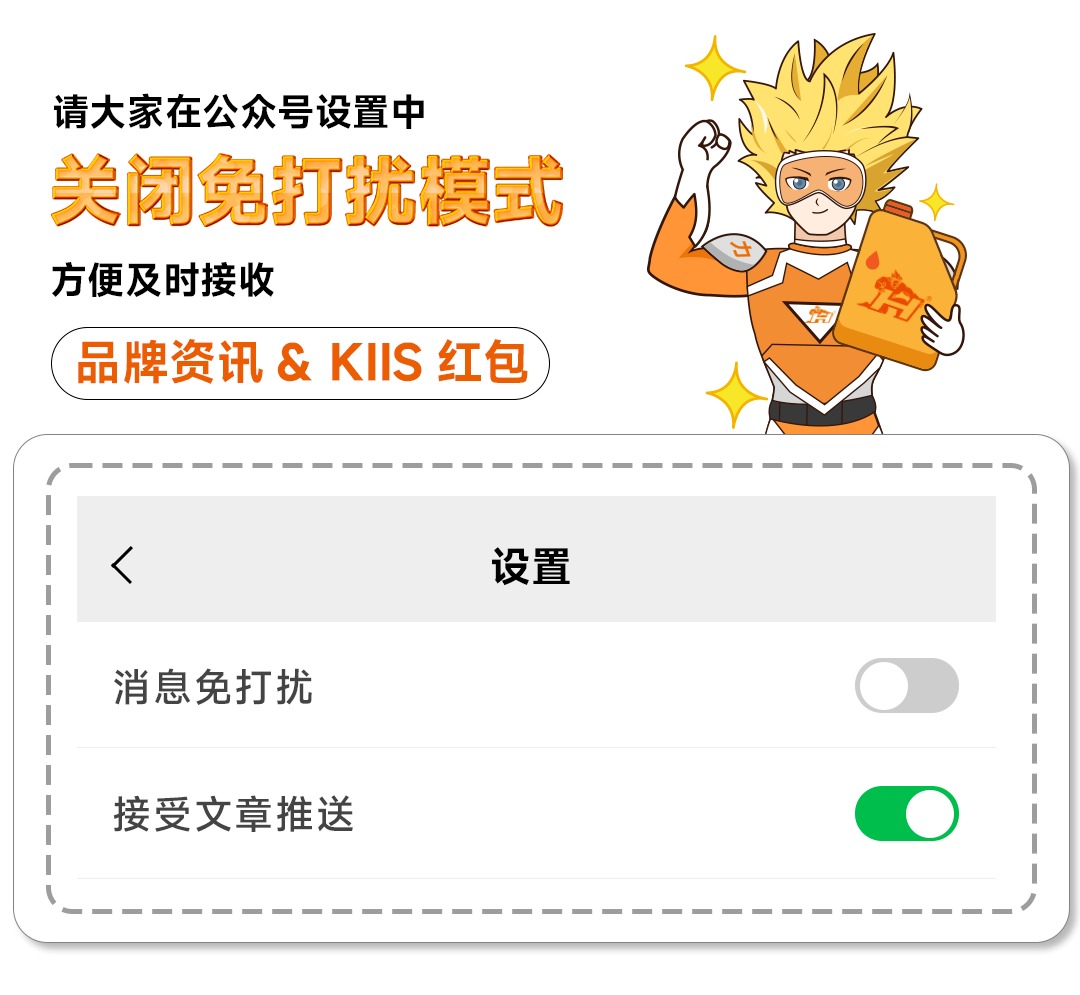Tap the 品牌资讯 & KIIS 红包 pill button
The height and width of the screenshot is (995, 1080).
(300, 363)
